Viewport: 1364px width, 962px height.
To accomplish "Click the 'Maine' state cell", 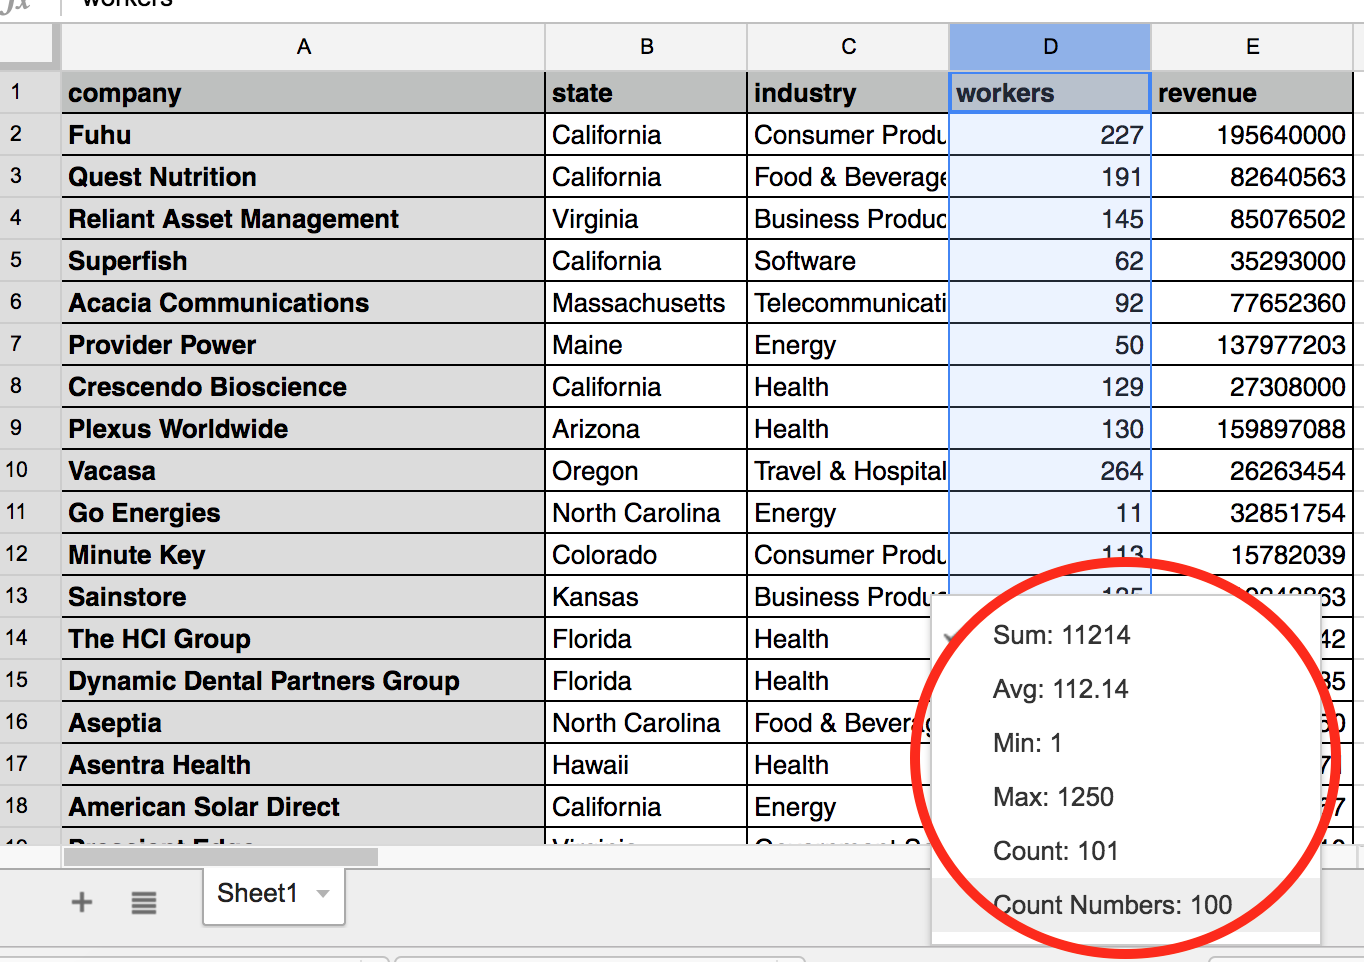I will pyautogui.click(x=647, y=345).
